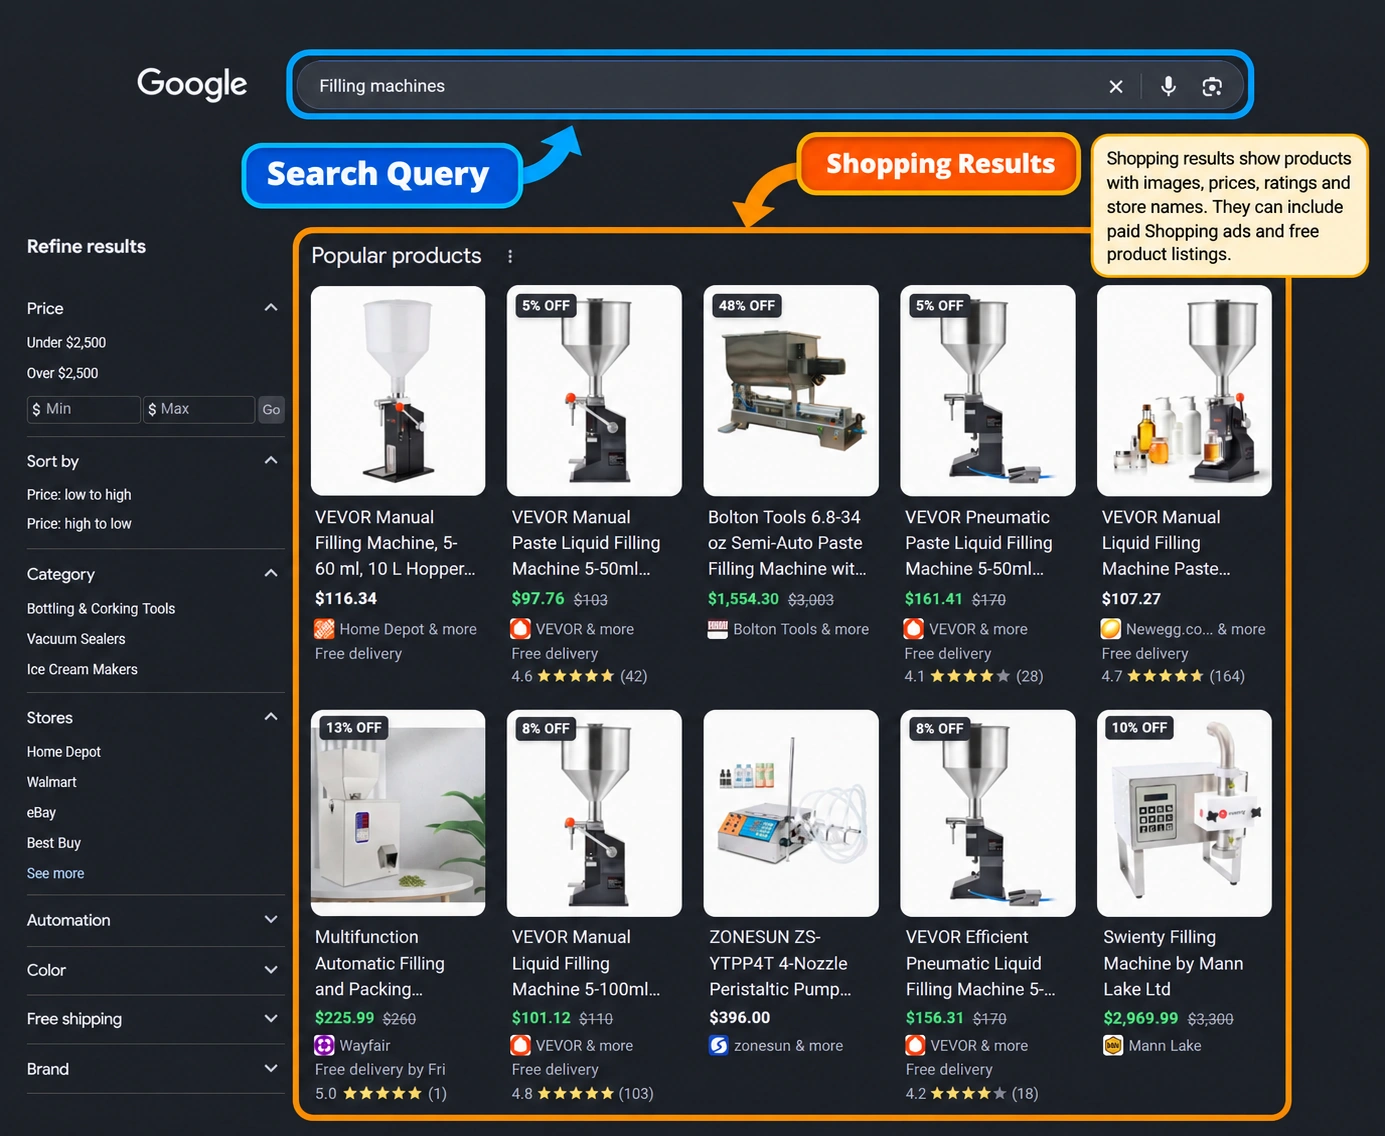
Task: Select the Vacuum Sealers category
Action: pos(76,638)
